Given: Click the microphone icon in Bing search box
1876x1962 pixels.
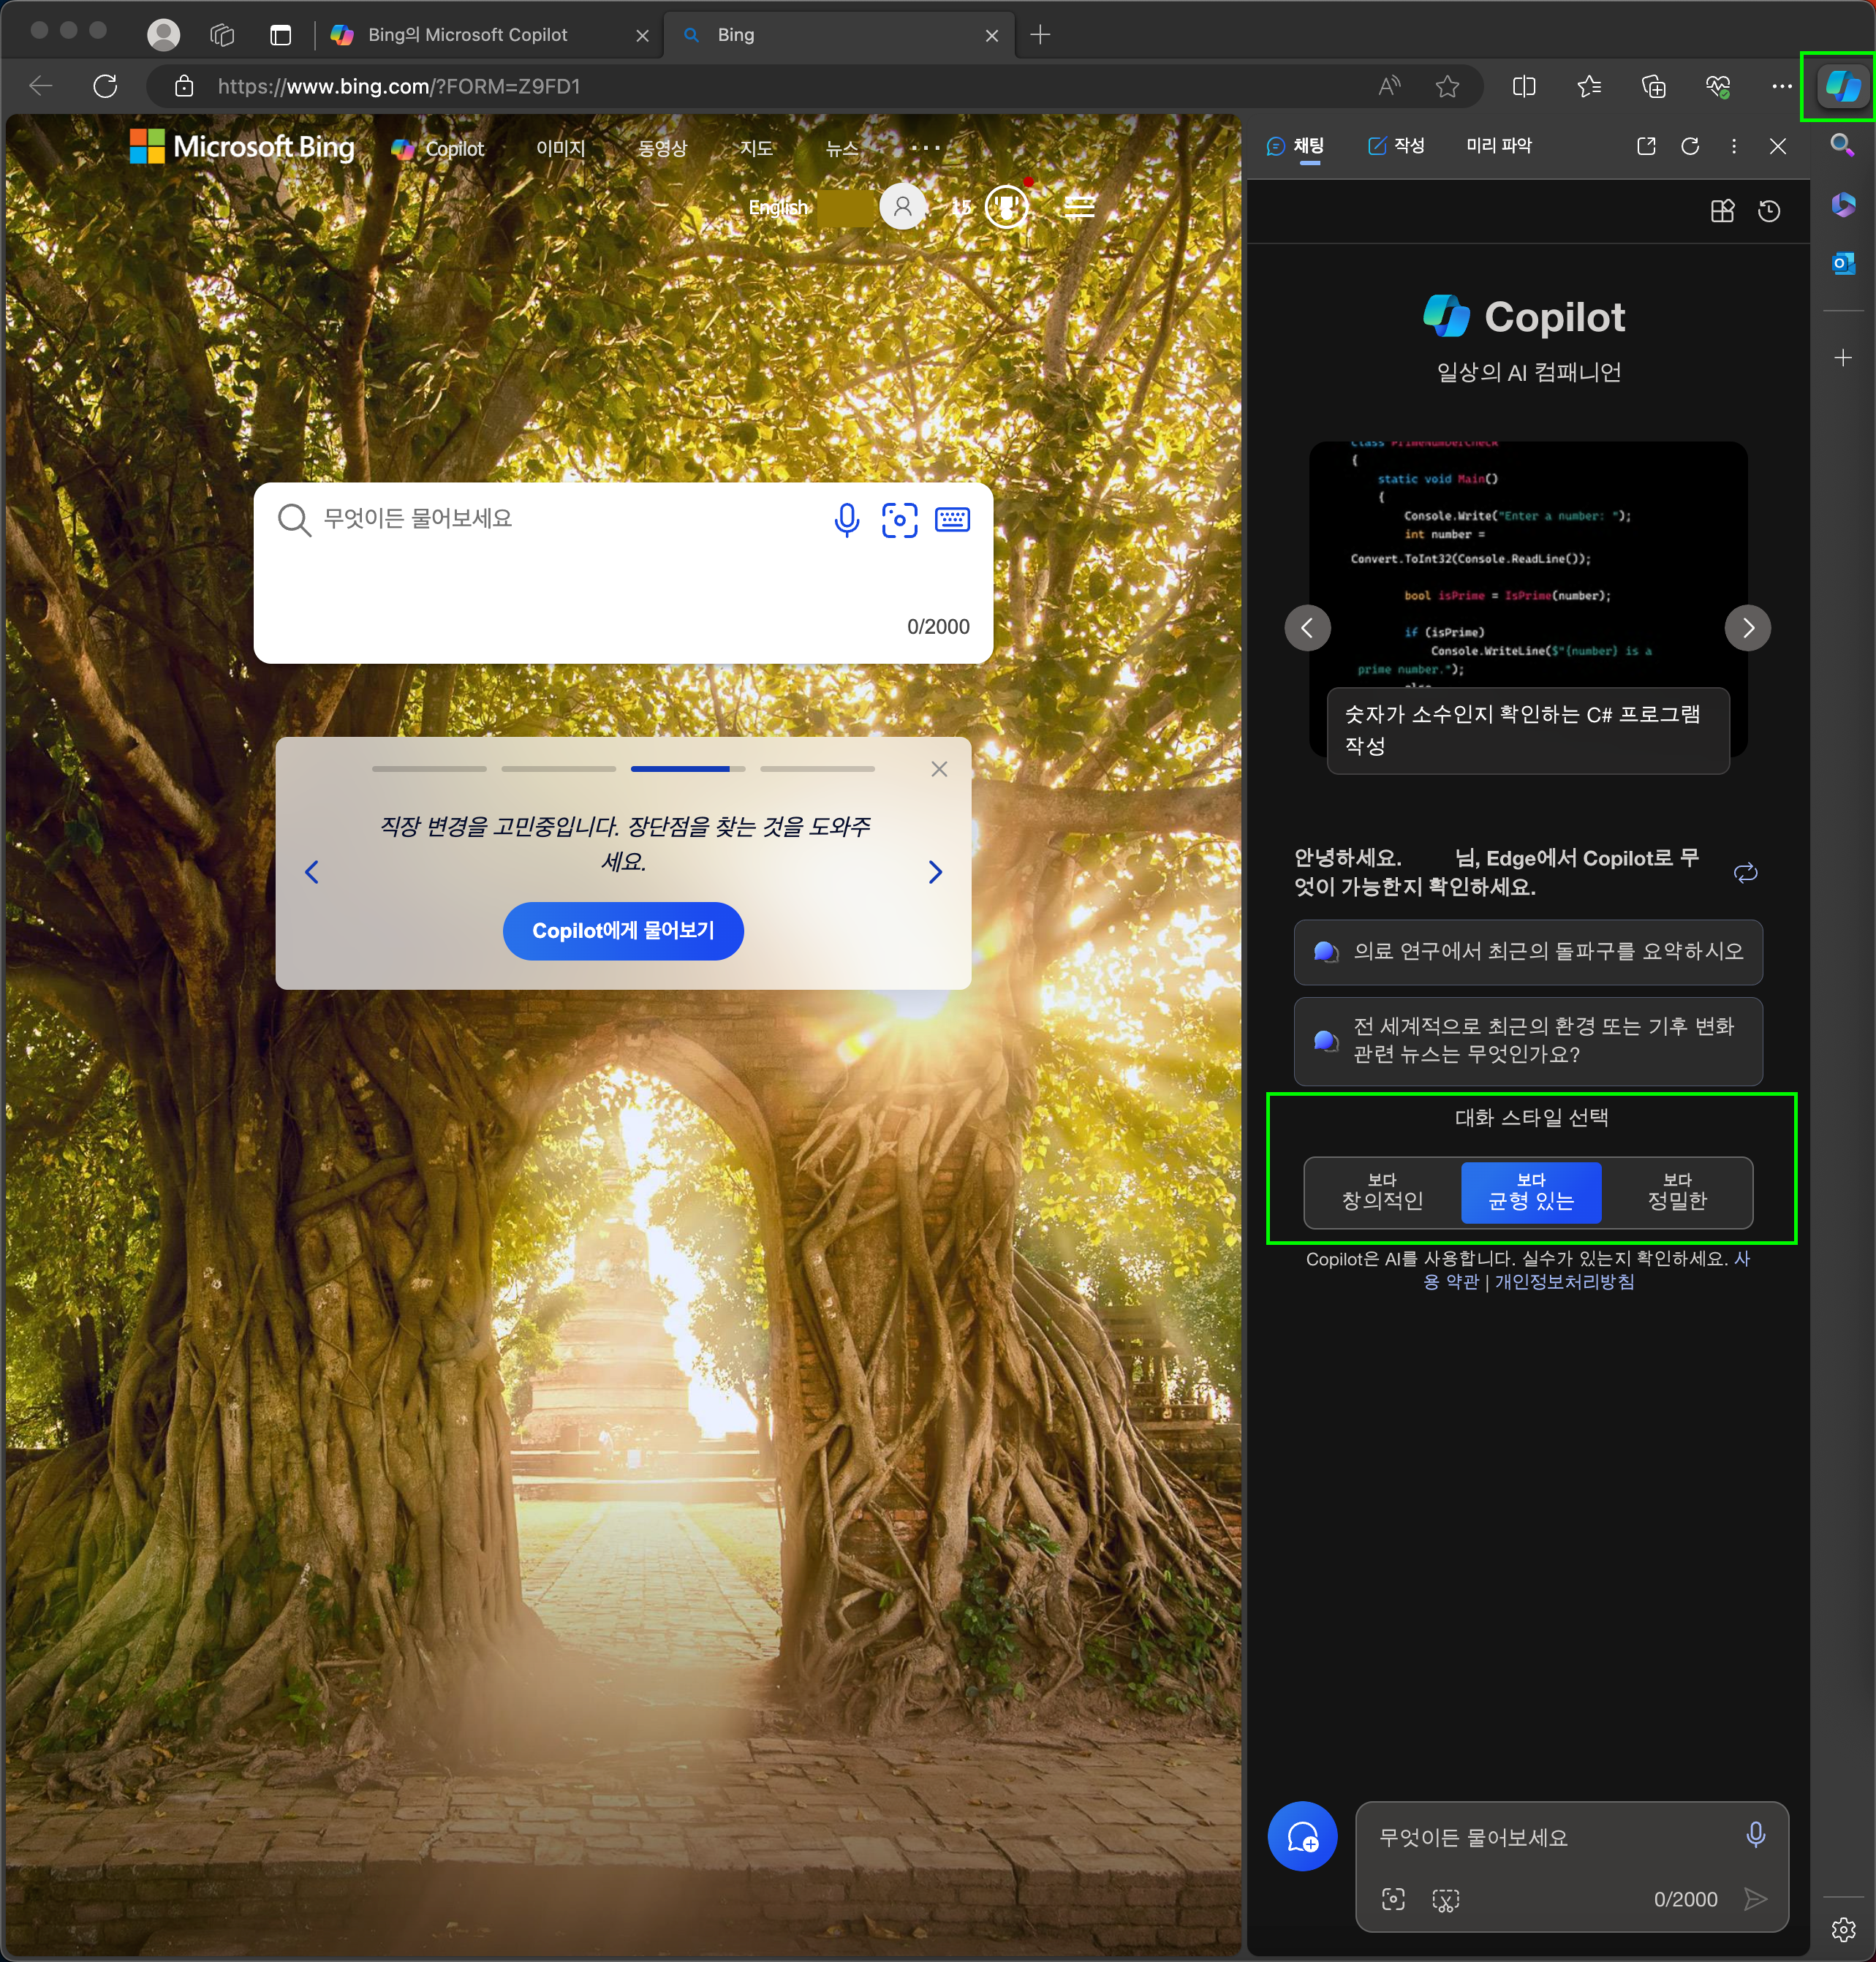Looking at the screenshot, I should coord(846,520).
